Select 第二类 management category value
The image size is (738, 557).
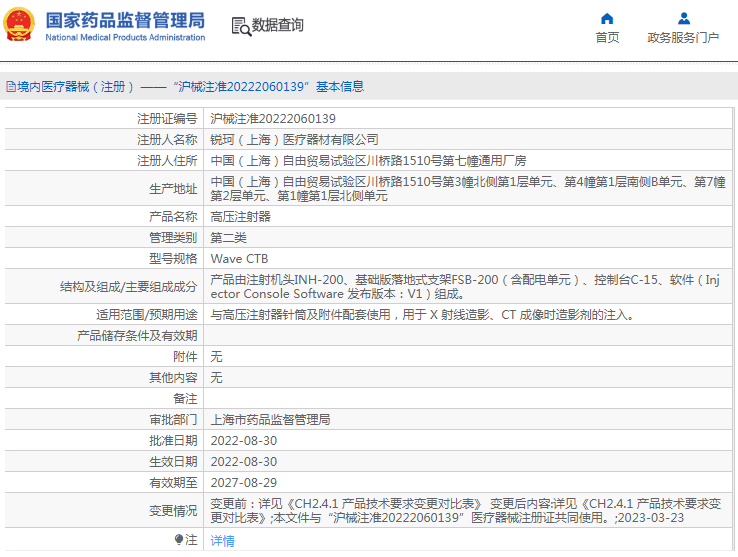point(228,238)
